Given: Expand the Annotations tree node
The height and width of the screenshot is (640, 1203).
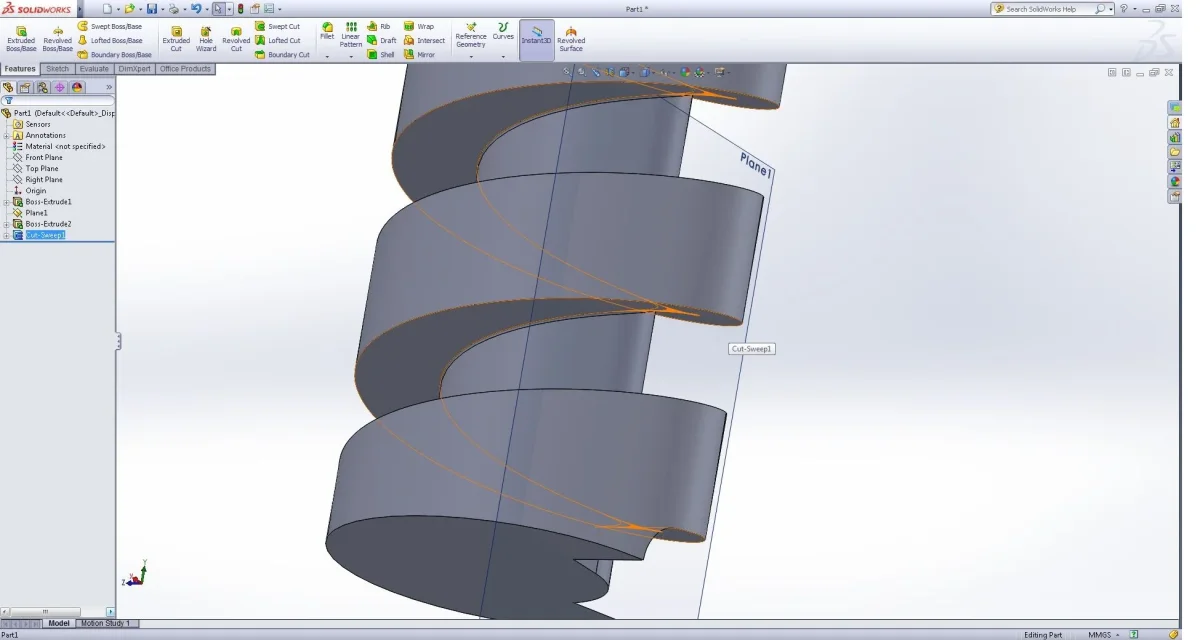Looking at the screenshot, I should pyautogui.click(x=7, y=136).
